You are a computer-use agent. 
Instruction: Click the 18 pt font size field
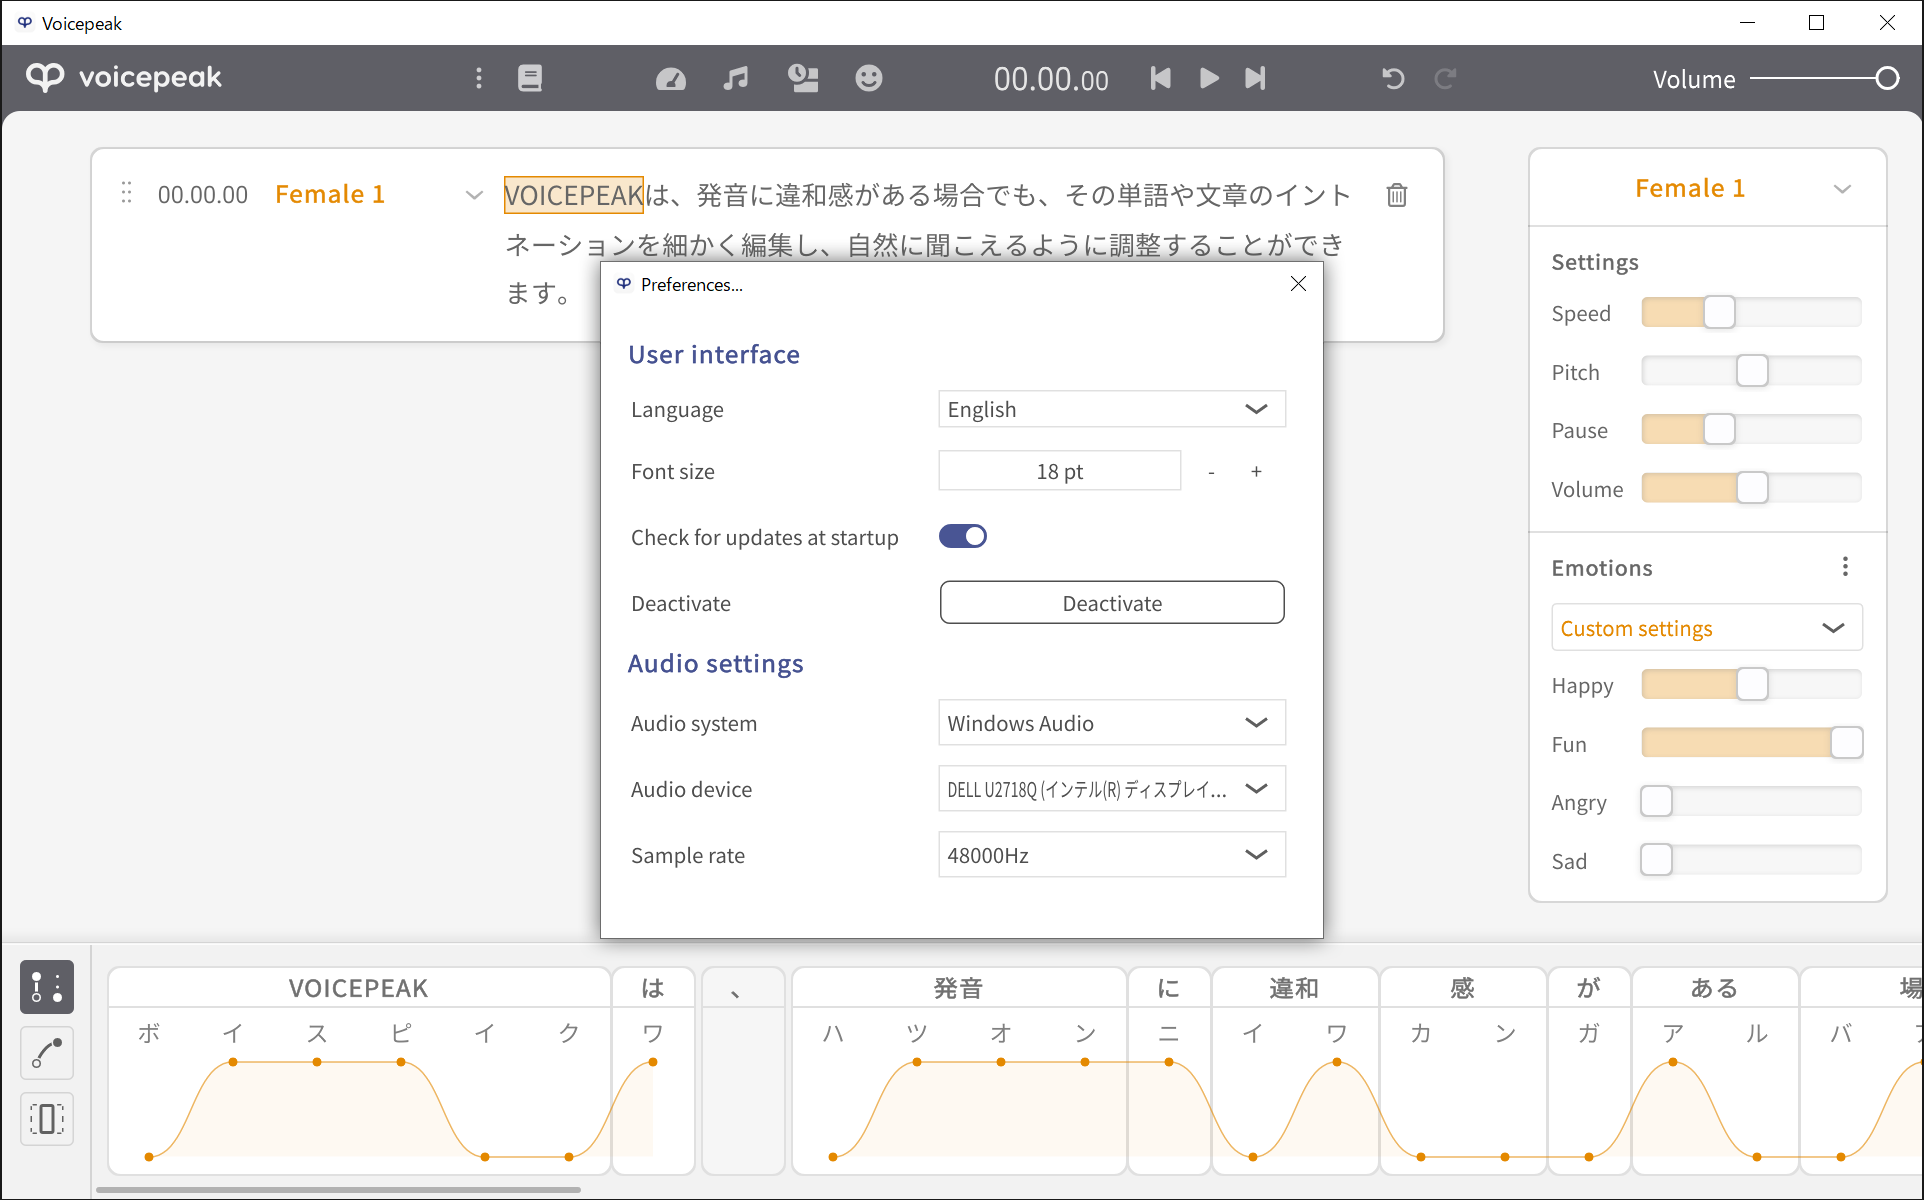(1059, 471)
